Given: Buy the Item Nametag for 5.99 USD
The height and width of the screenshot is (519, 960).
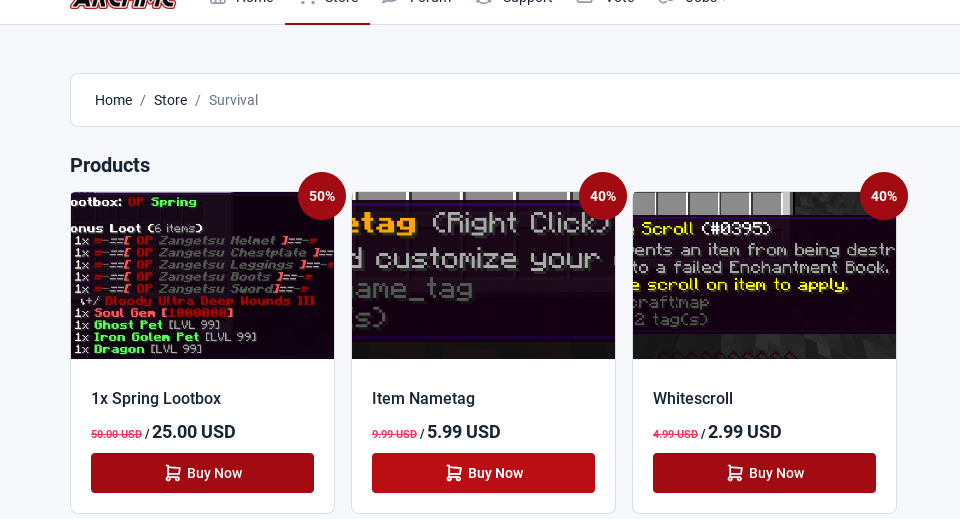Looking at the screenshot, I should (x=484, y=473).
